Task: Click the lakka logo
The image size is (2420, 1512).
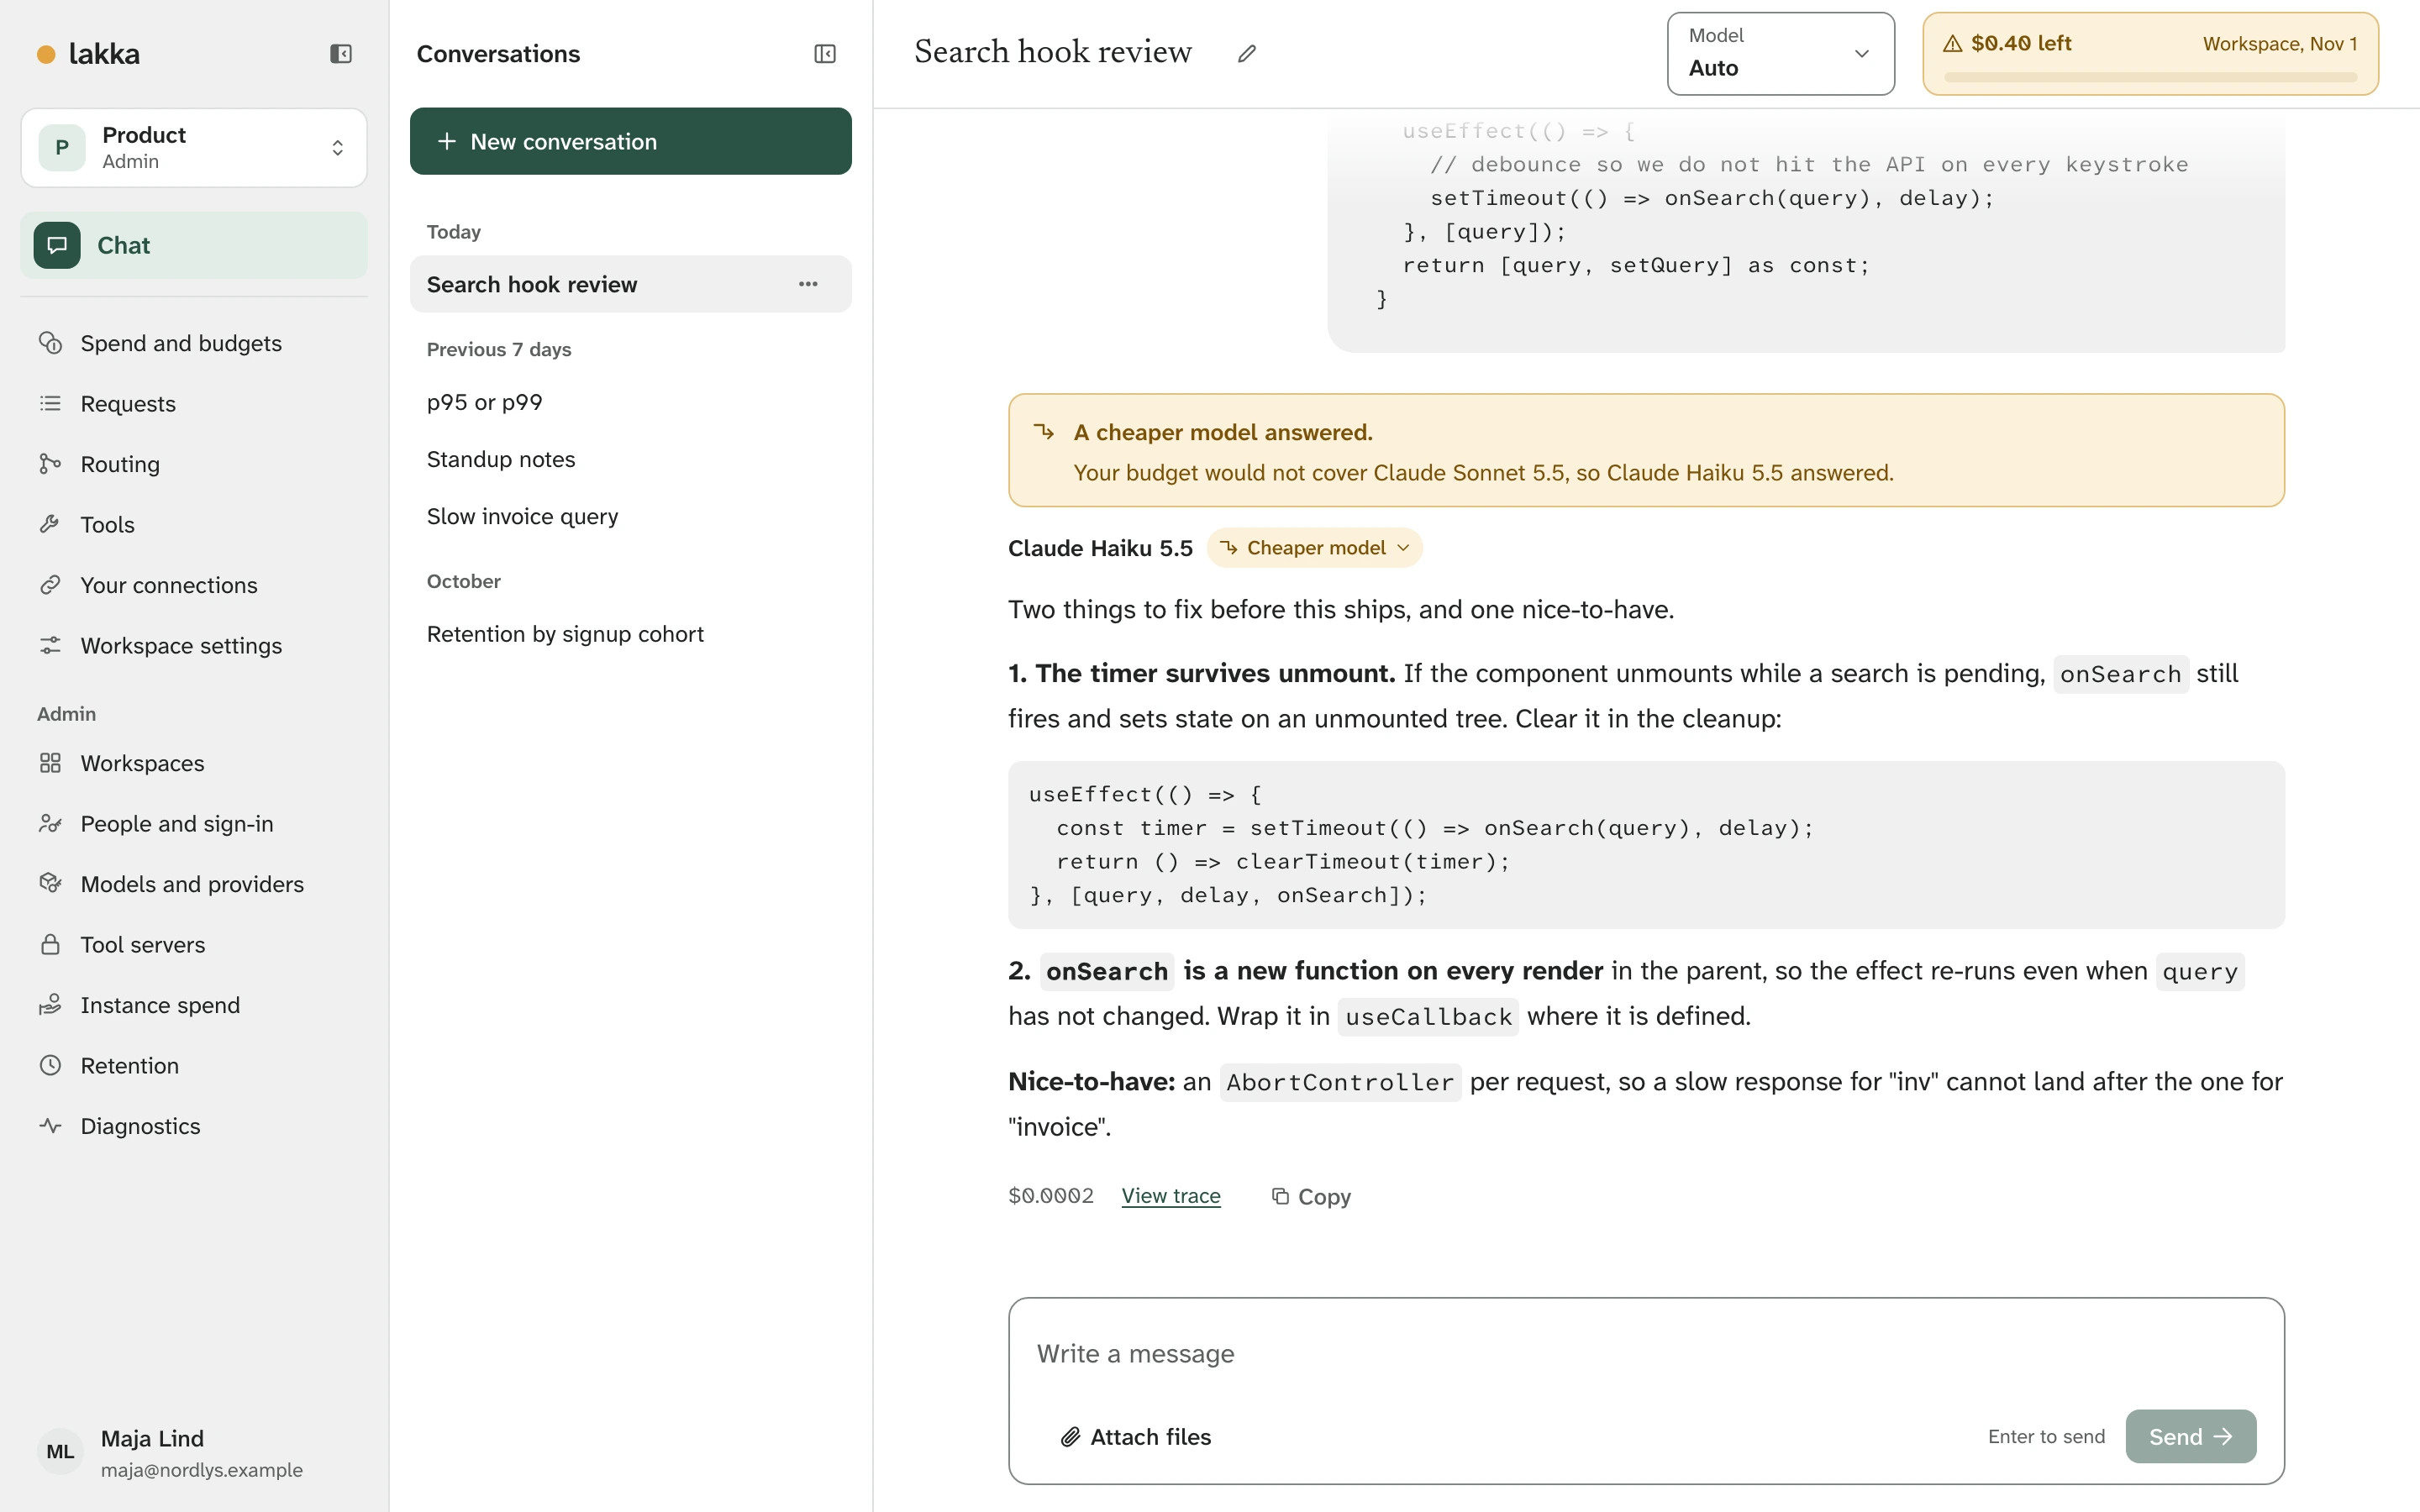Action: point(88,54)
